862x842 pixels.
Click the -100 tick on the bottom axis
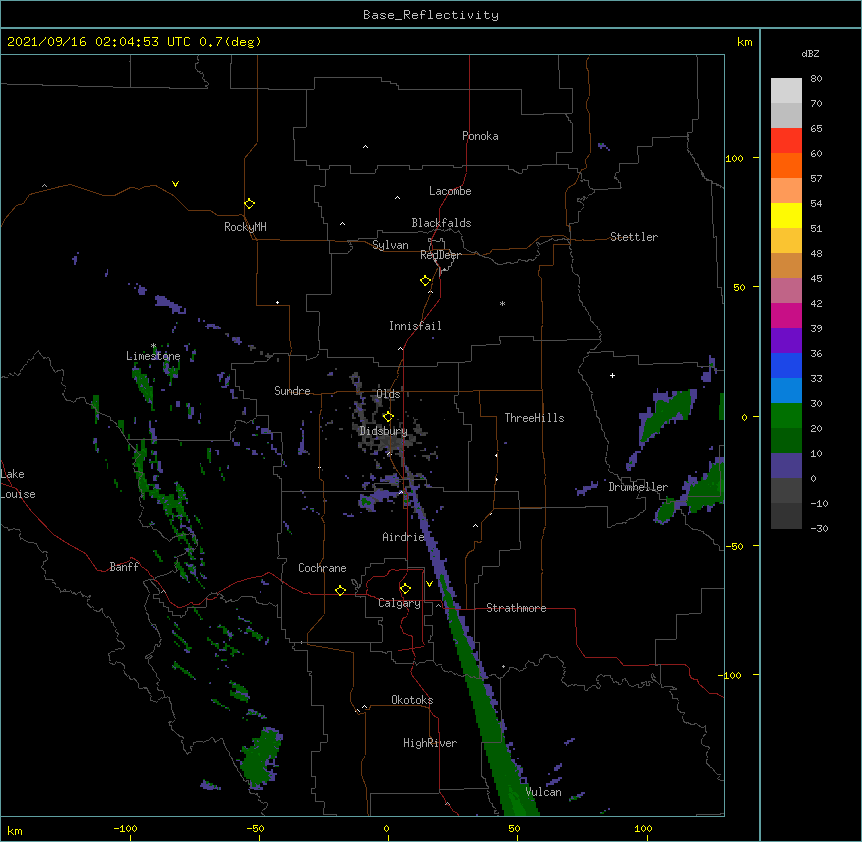tap(125, 829)
